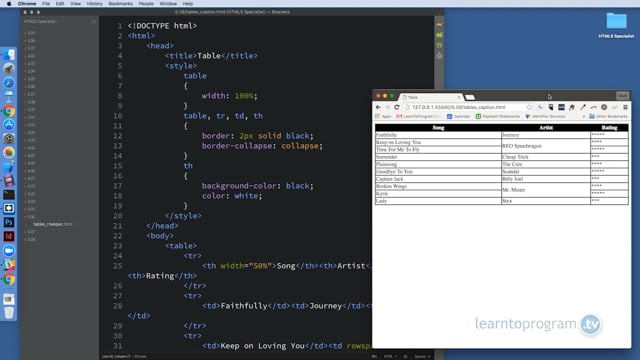Open Brackets Extension Manager icon
This screenshot has width=640, height=360.
439,35
